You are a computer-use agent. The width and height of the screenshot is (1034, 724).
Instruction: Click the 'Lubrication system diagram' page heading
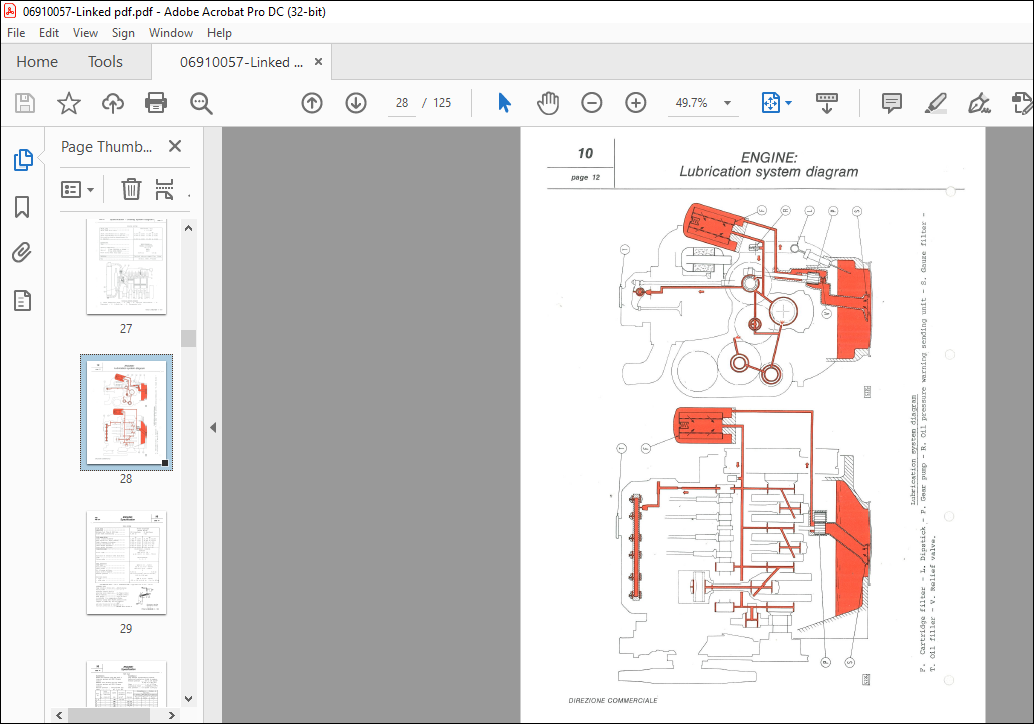pos(769,171)
